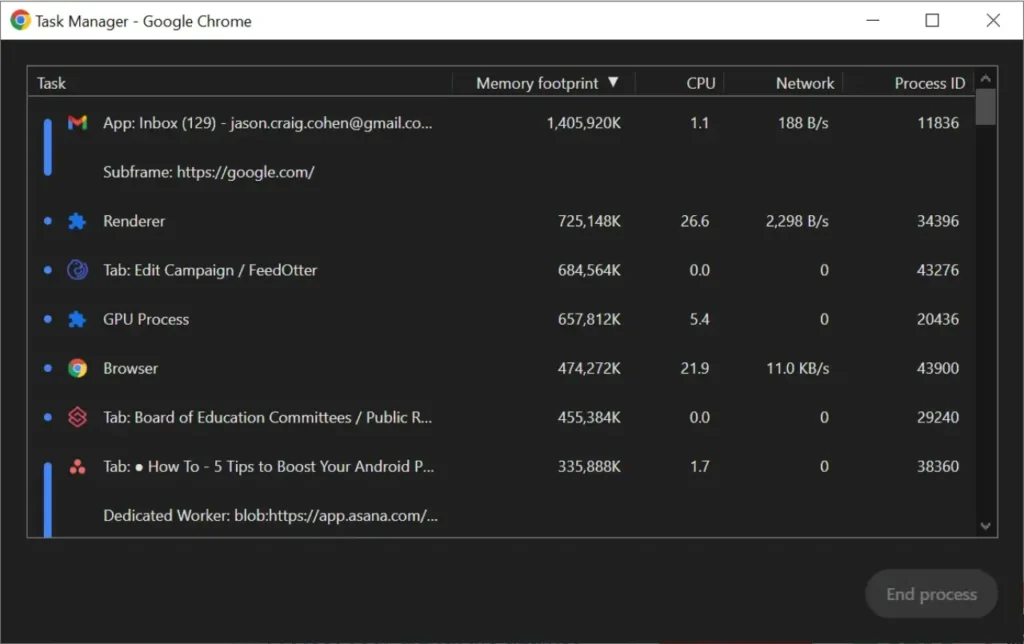Select the How To - 5 Tips tab row

[502, 466]
